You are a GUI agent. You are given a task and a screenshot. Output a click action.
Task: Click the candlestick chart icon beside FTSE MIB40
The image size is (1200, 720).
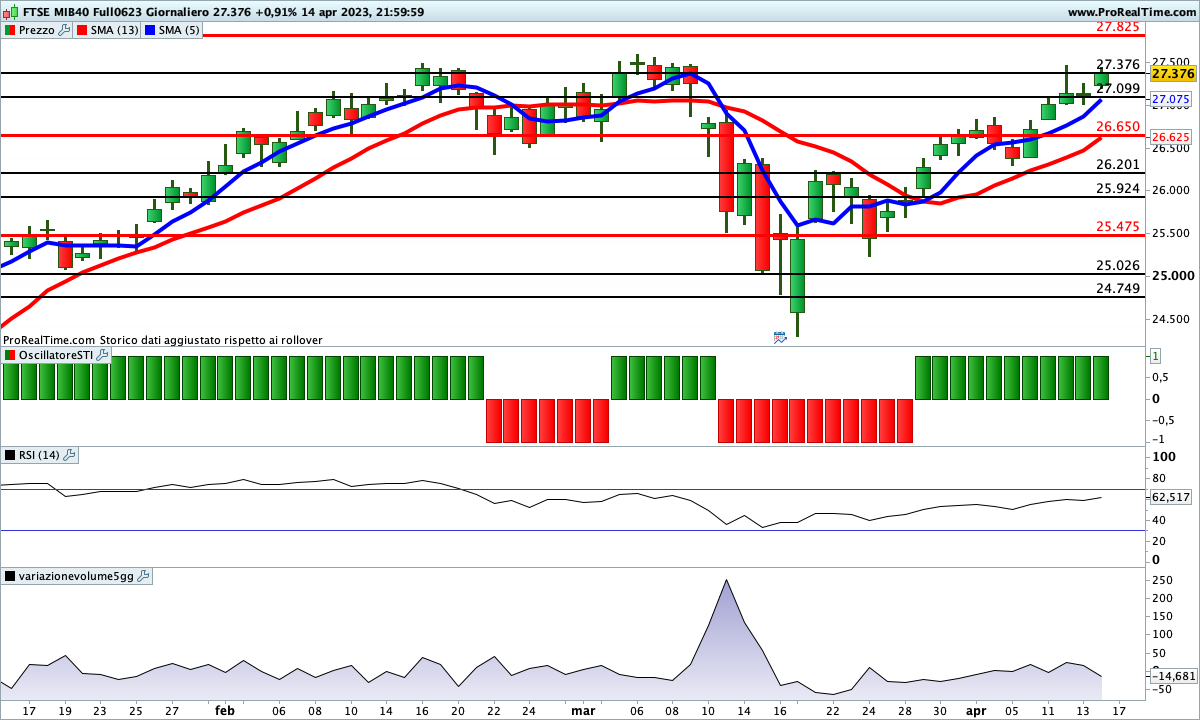click(9, 12)
